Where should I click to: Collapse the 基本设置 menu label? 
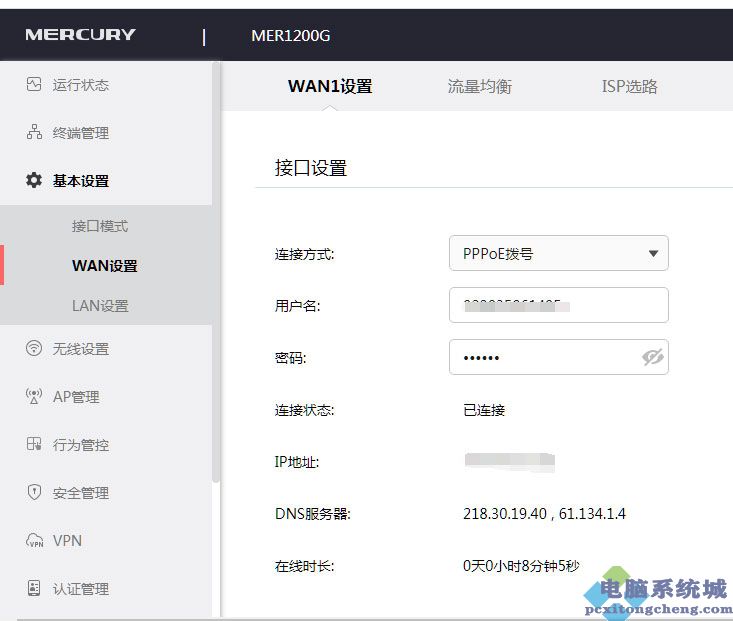pyautogui.click(x=80, y=181)
